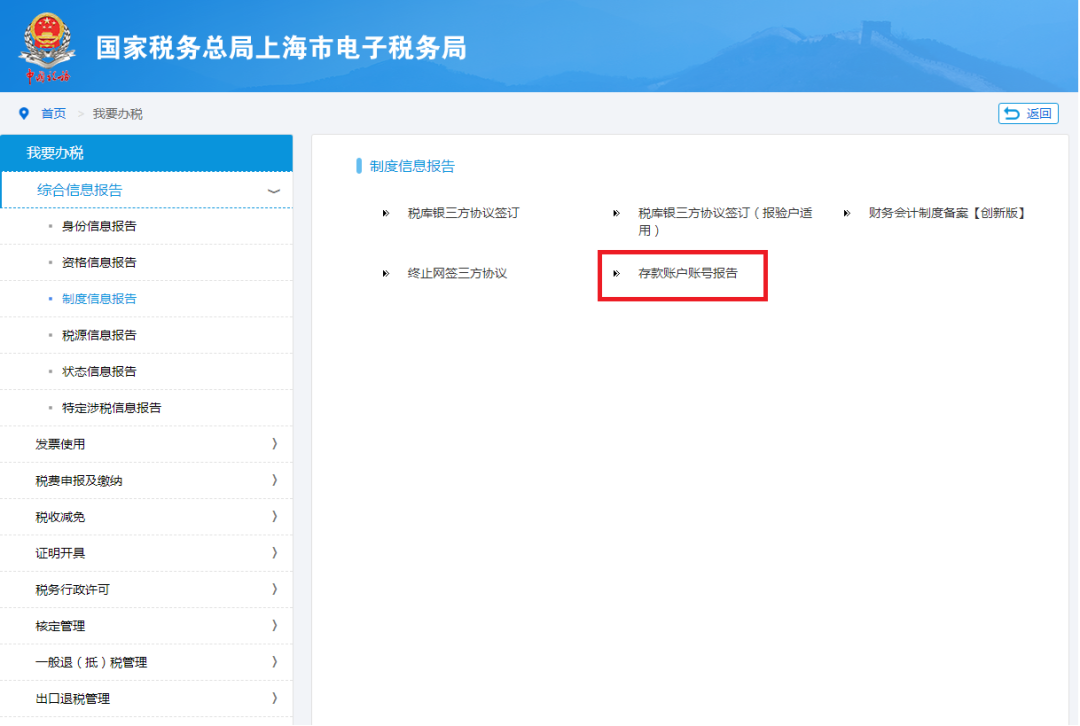Click the arrow icon beside 财务会计制度备案

(846, 213)
